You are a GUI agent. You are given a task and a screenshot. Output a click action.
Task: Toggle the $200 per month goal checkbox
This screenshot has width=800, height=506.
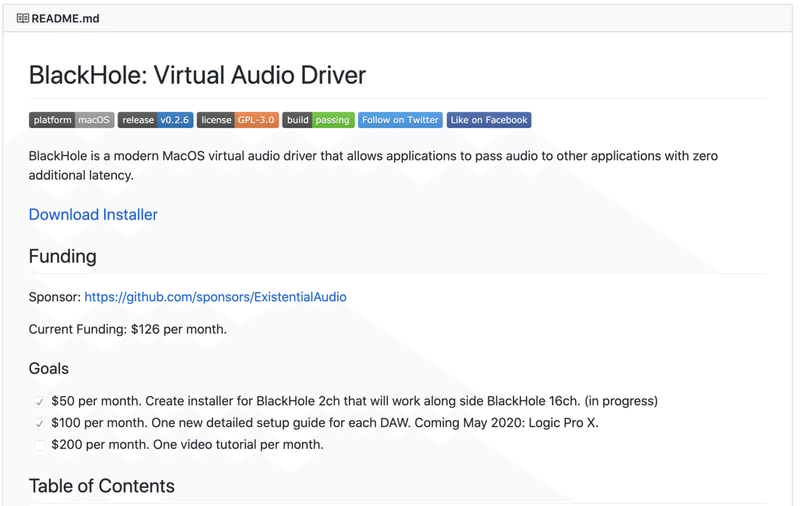tap(39, 445)
